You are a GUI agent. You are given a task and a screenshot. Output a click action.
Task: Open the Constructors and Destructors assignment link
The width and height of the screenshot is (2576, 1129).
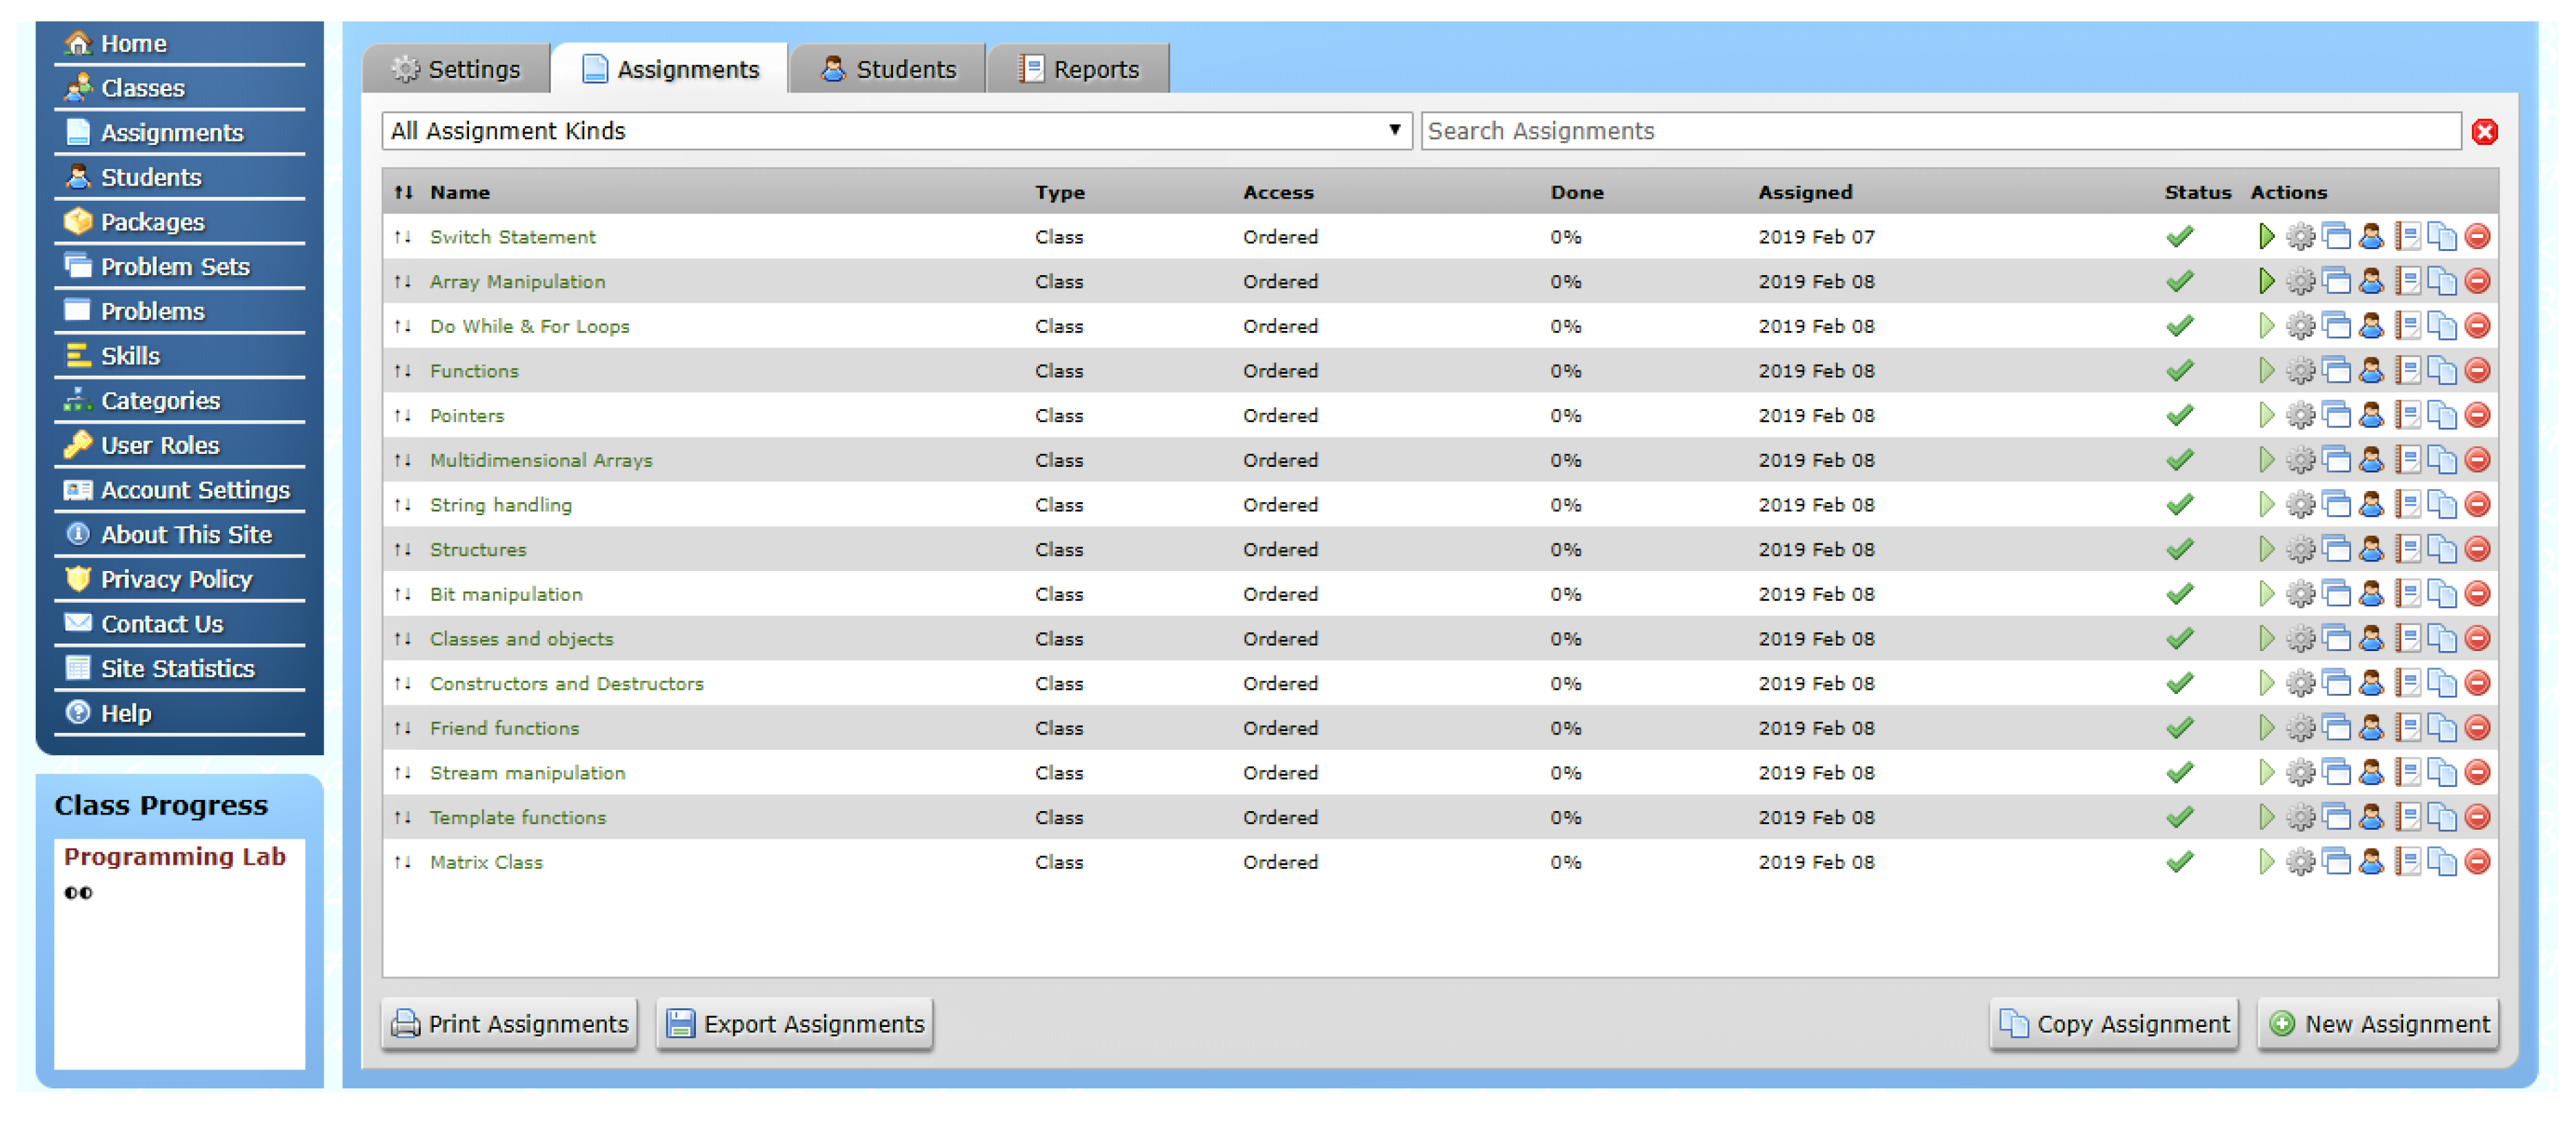[x=566, y=683]
